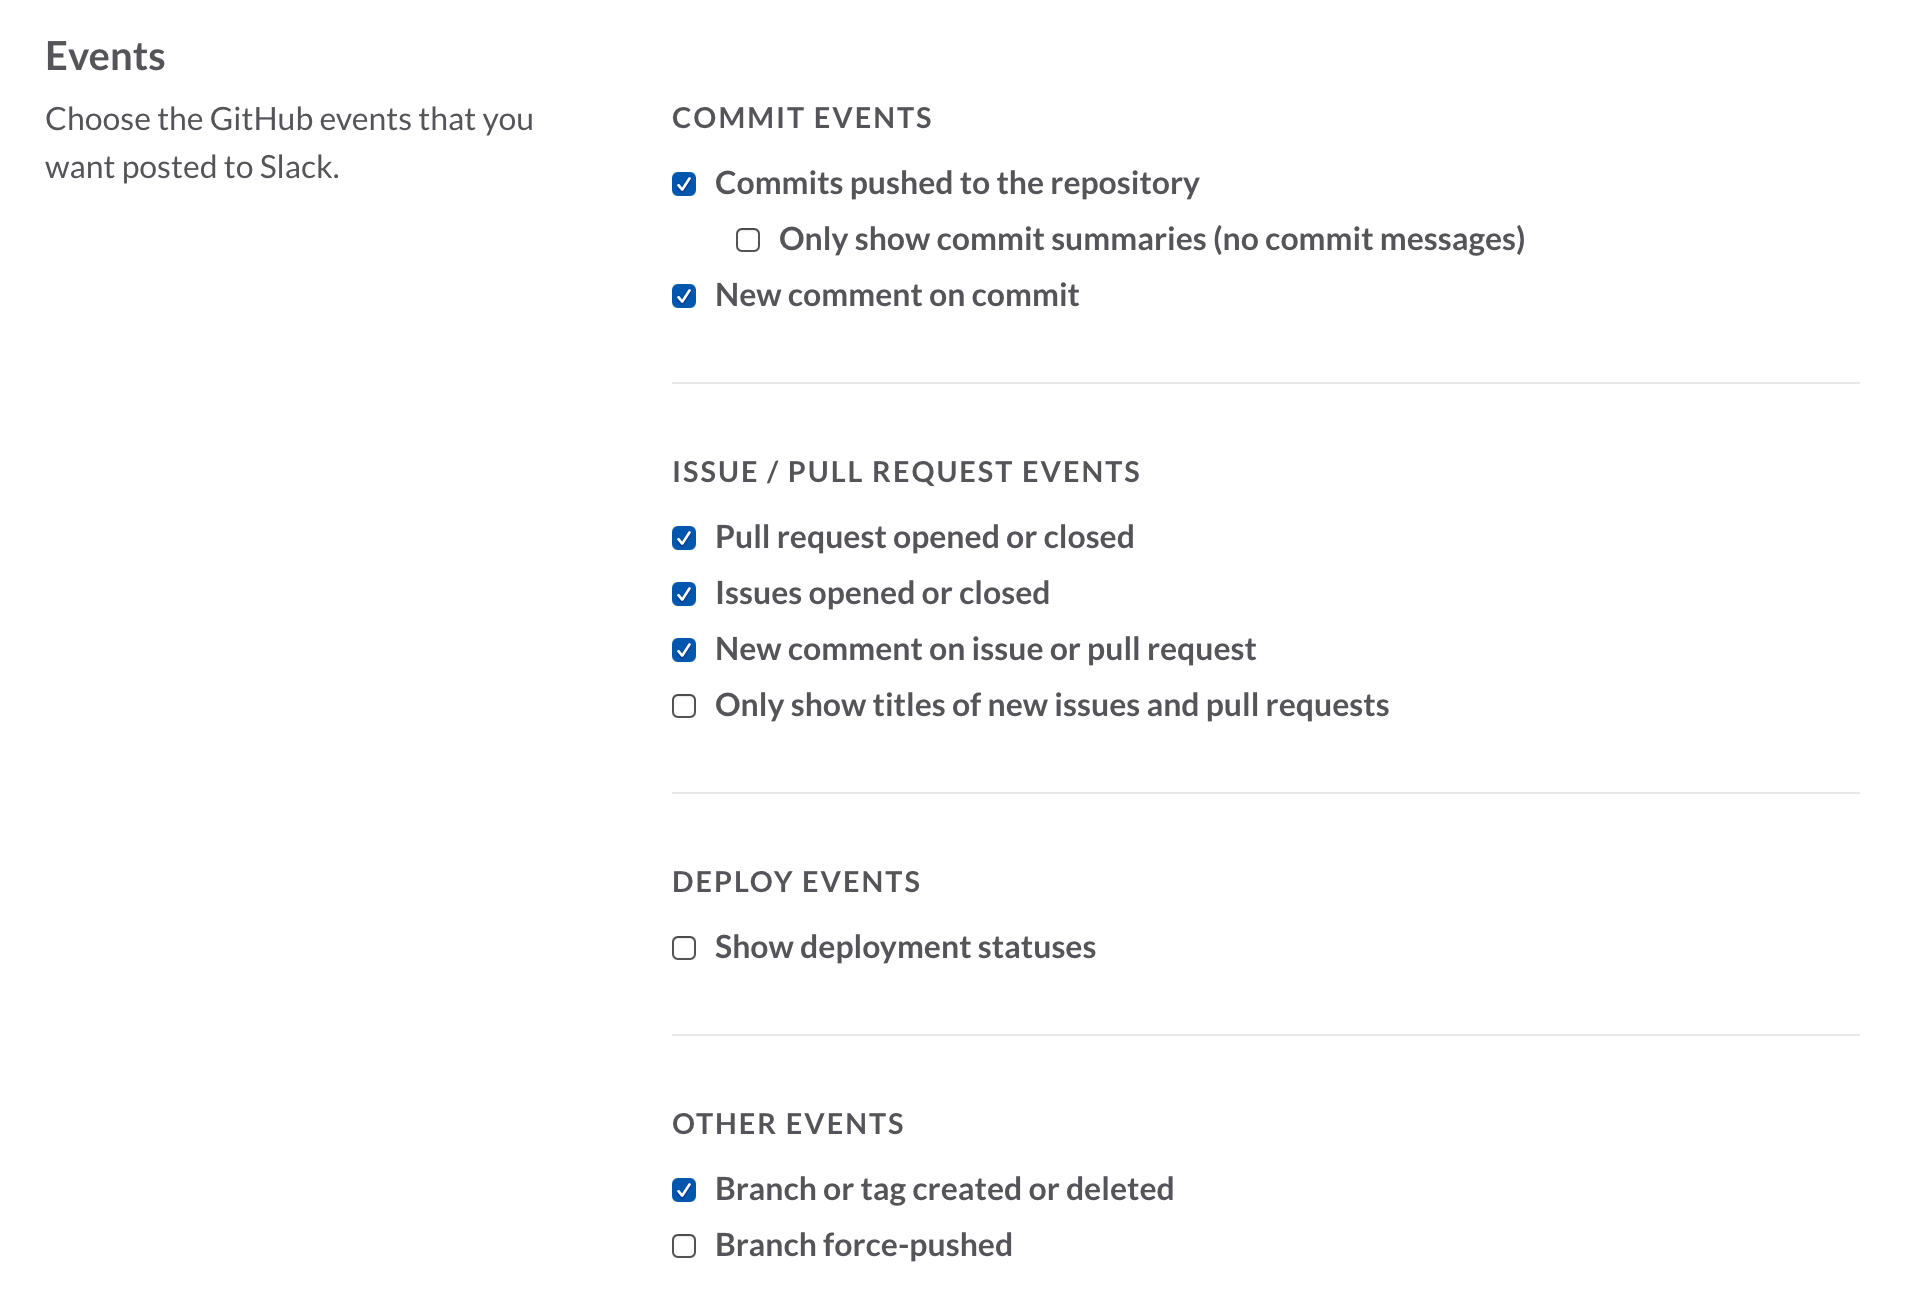The width and height of the screenshot is (1912, 1308).
Task: Untick the New comment on commit checkbox
Action: coord(684,296)
